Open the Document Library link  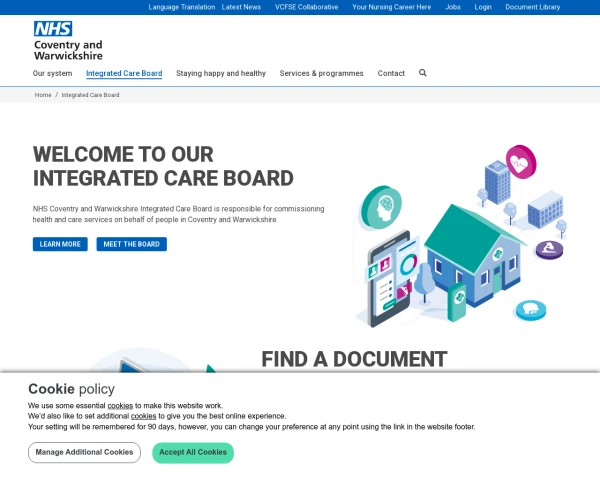pyautogui.click(x=533, y=7)
